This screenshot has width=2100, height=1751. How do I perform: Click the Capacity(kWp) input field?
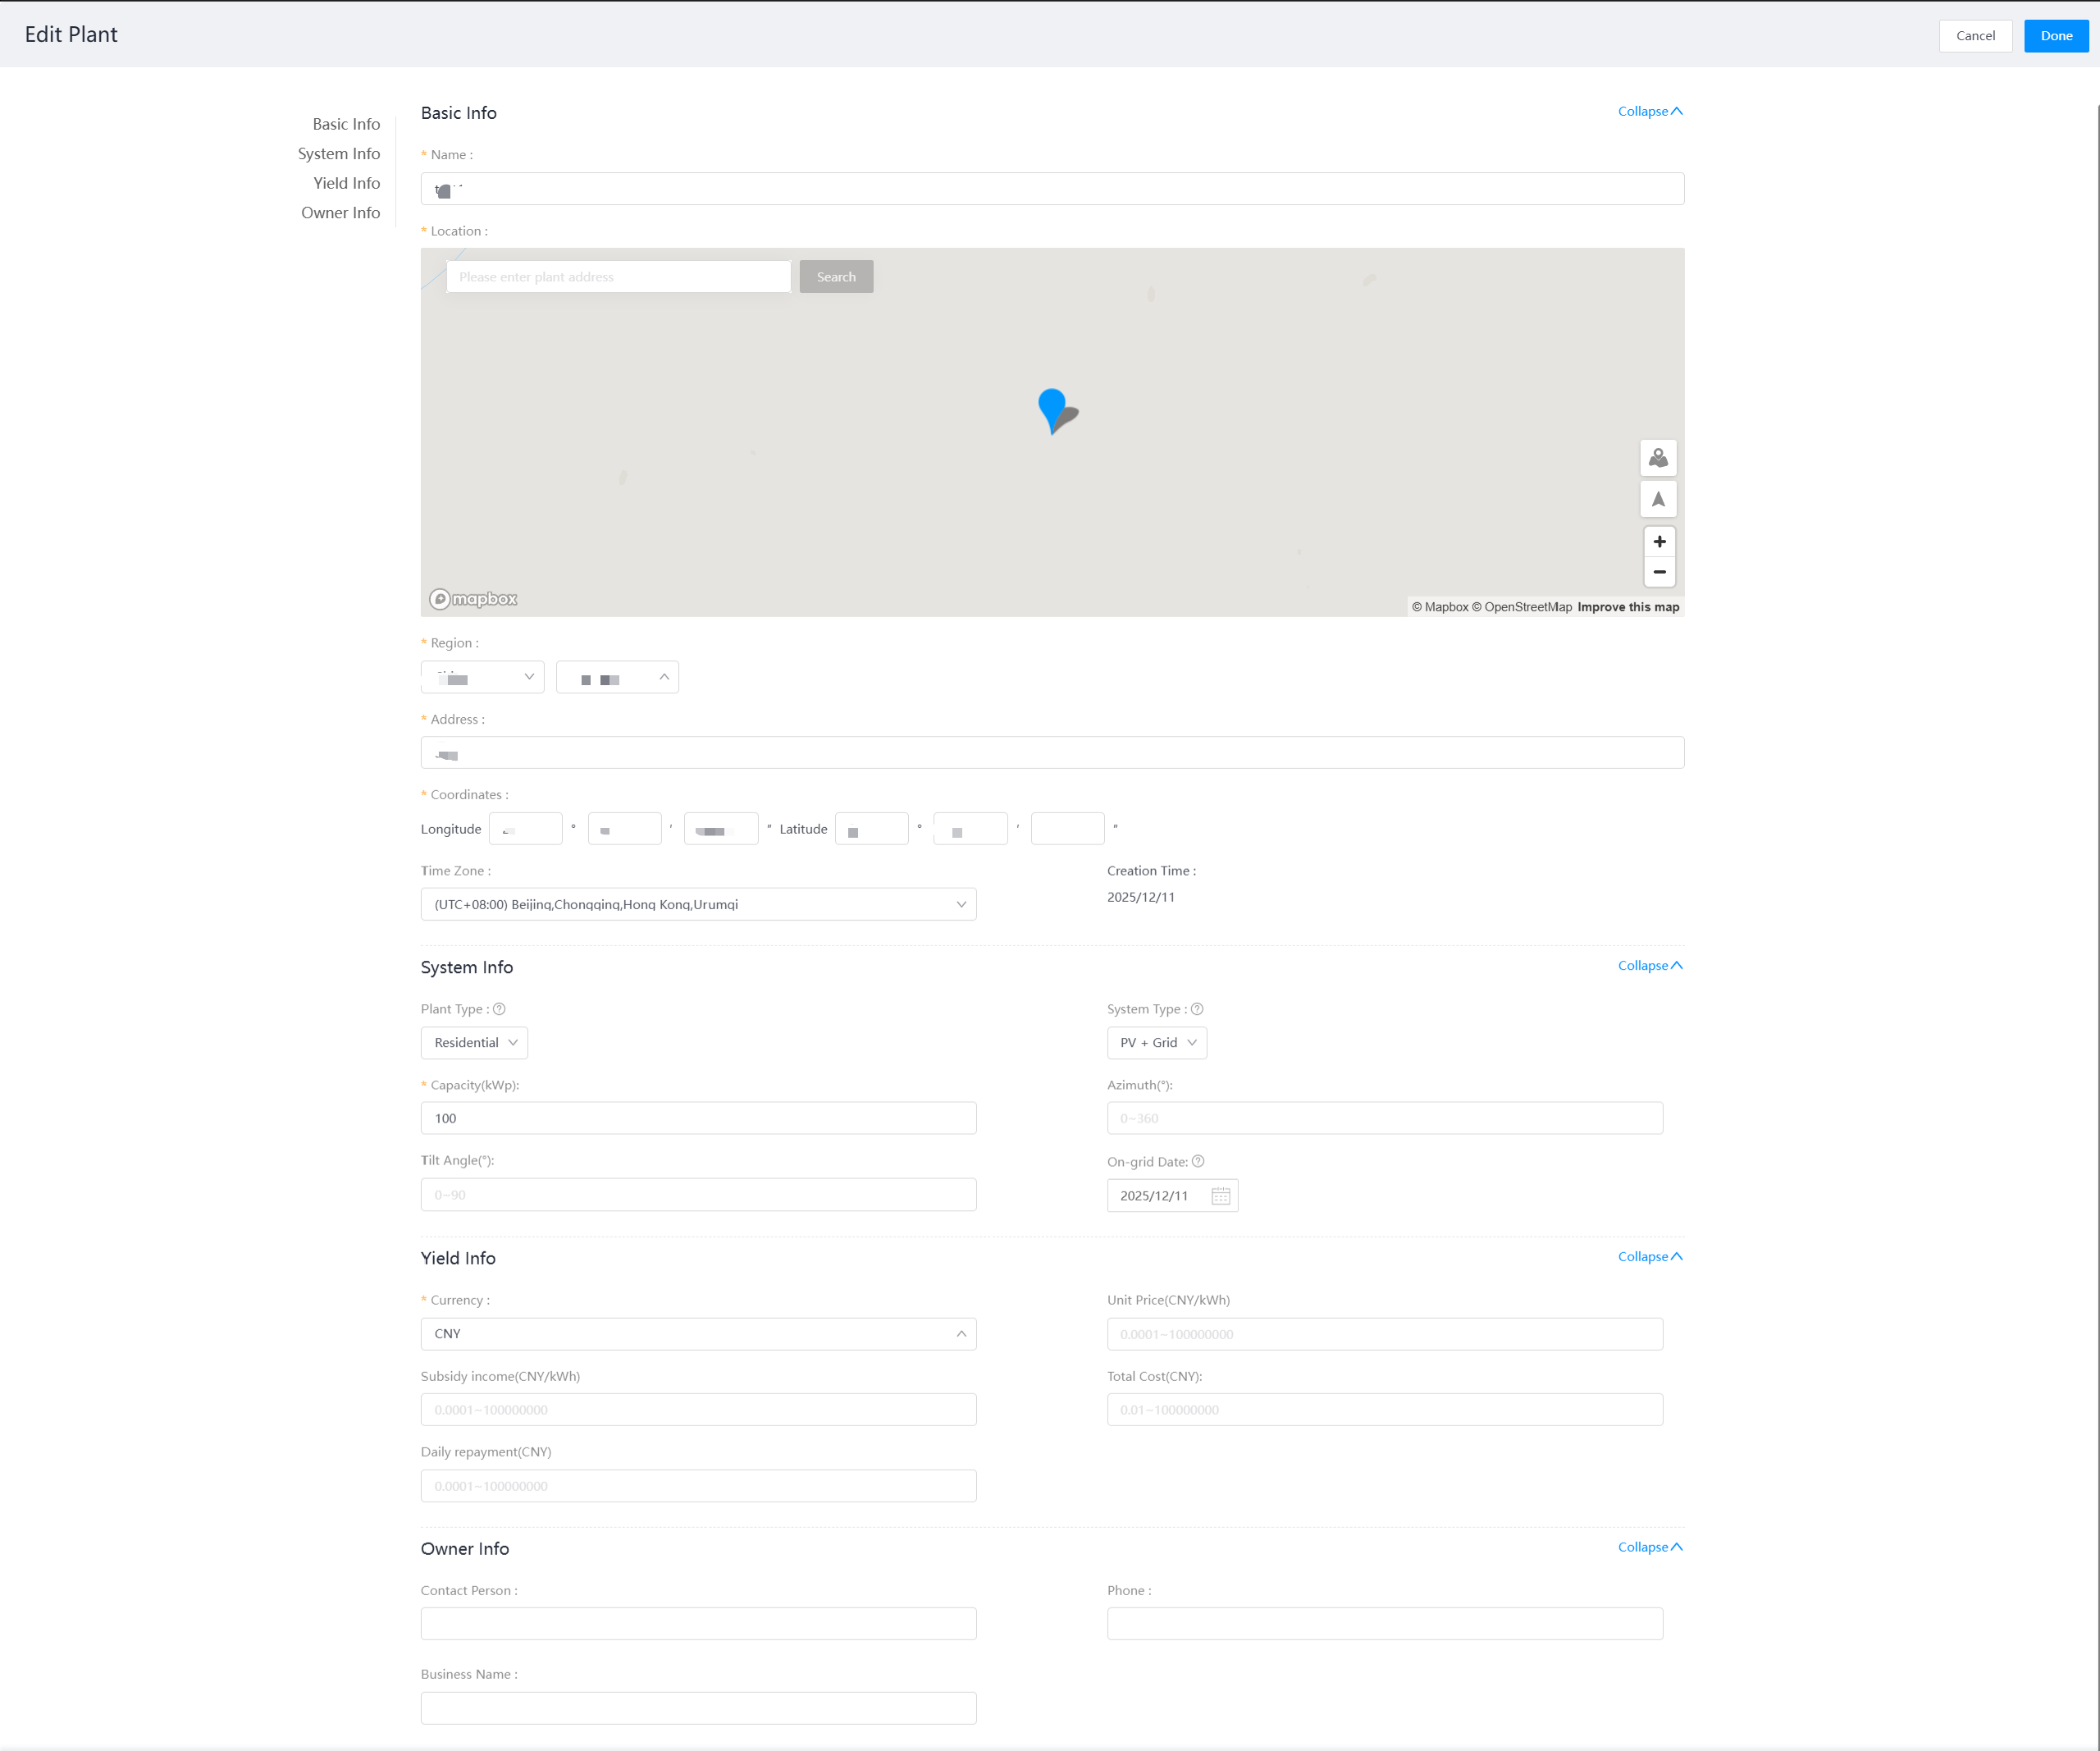point(698,1118)
